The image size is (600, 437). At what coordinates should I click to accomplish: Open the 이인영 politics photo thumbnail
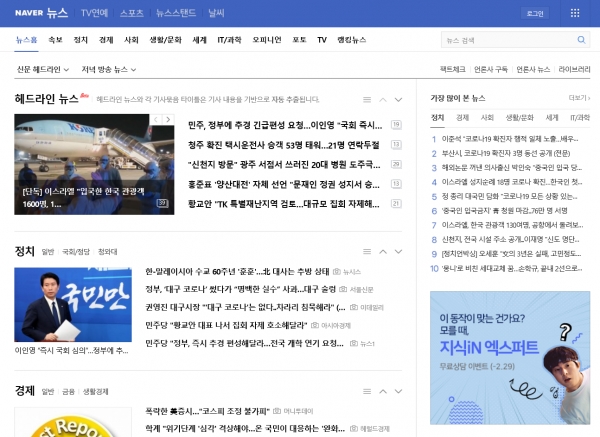73,305
